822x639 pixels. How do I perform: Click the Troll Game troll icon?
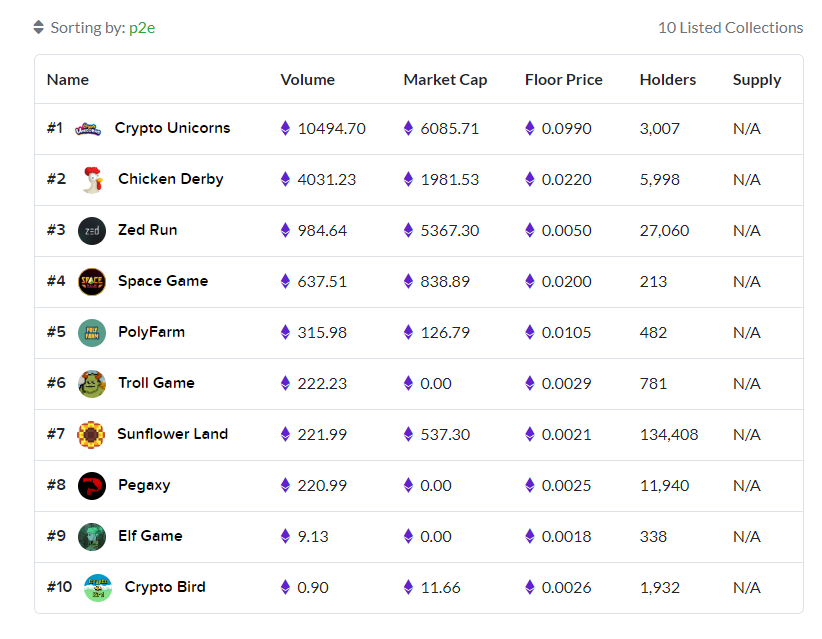coord(92,384)
